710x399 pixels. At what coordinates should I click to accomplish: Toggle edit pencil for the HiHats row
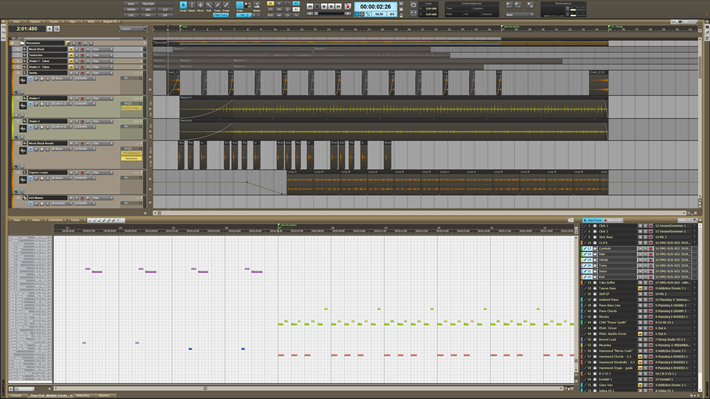click(x=585, y=260)
